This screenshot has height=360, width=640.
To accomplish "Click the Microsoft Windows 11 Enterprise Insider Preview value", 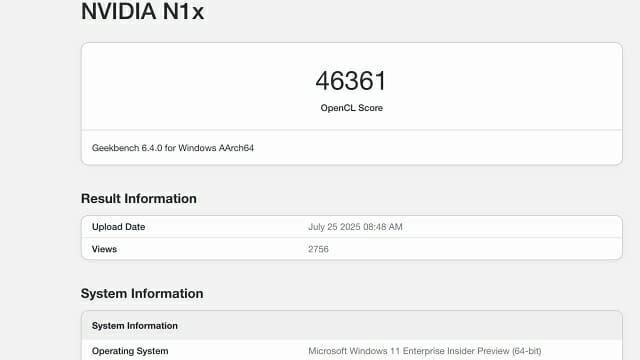I will pos(424,351).
